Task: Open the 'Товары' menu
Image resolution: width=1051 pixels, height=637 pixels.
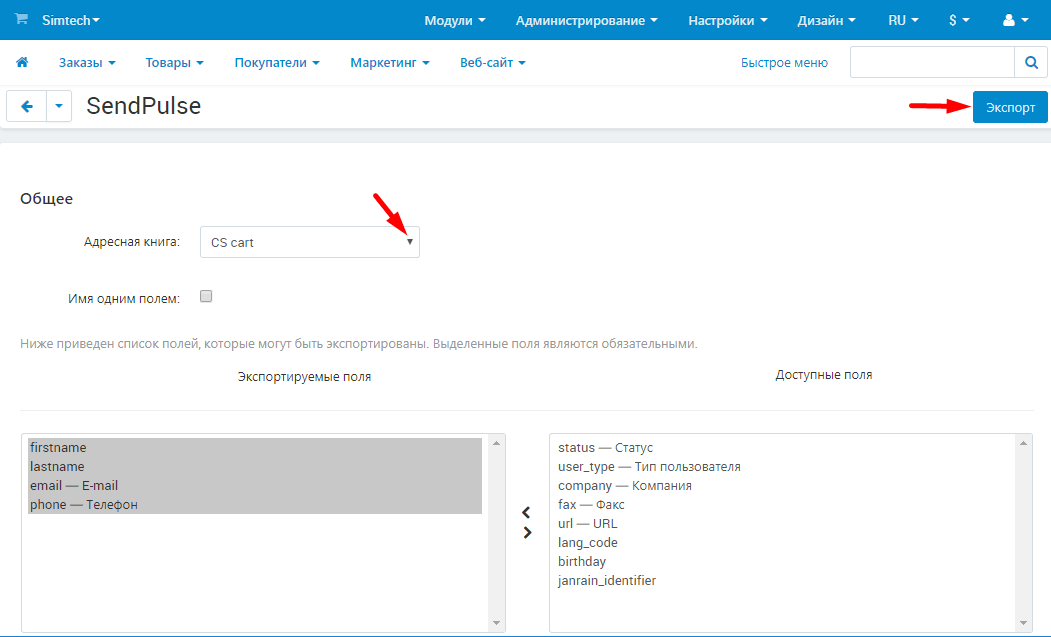Action: [174, 62]
